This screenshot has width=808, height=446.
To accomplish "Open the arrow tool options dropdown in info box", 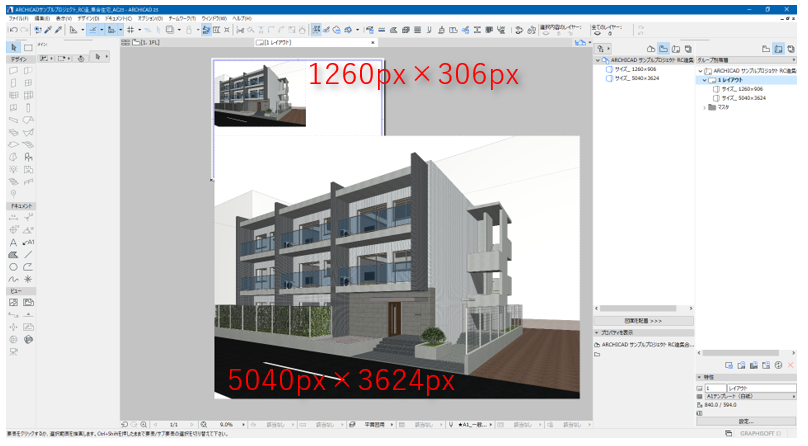I will [107, 57].
